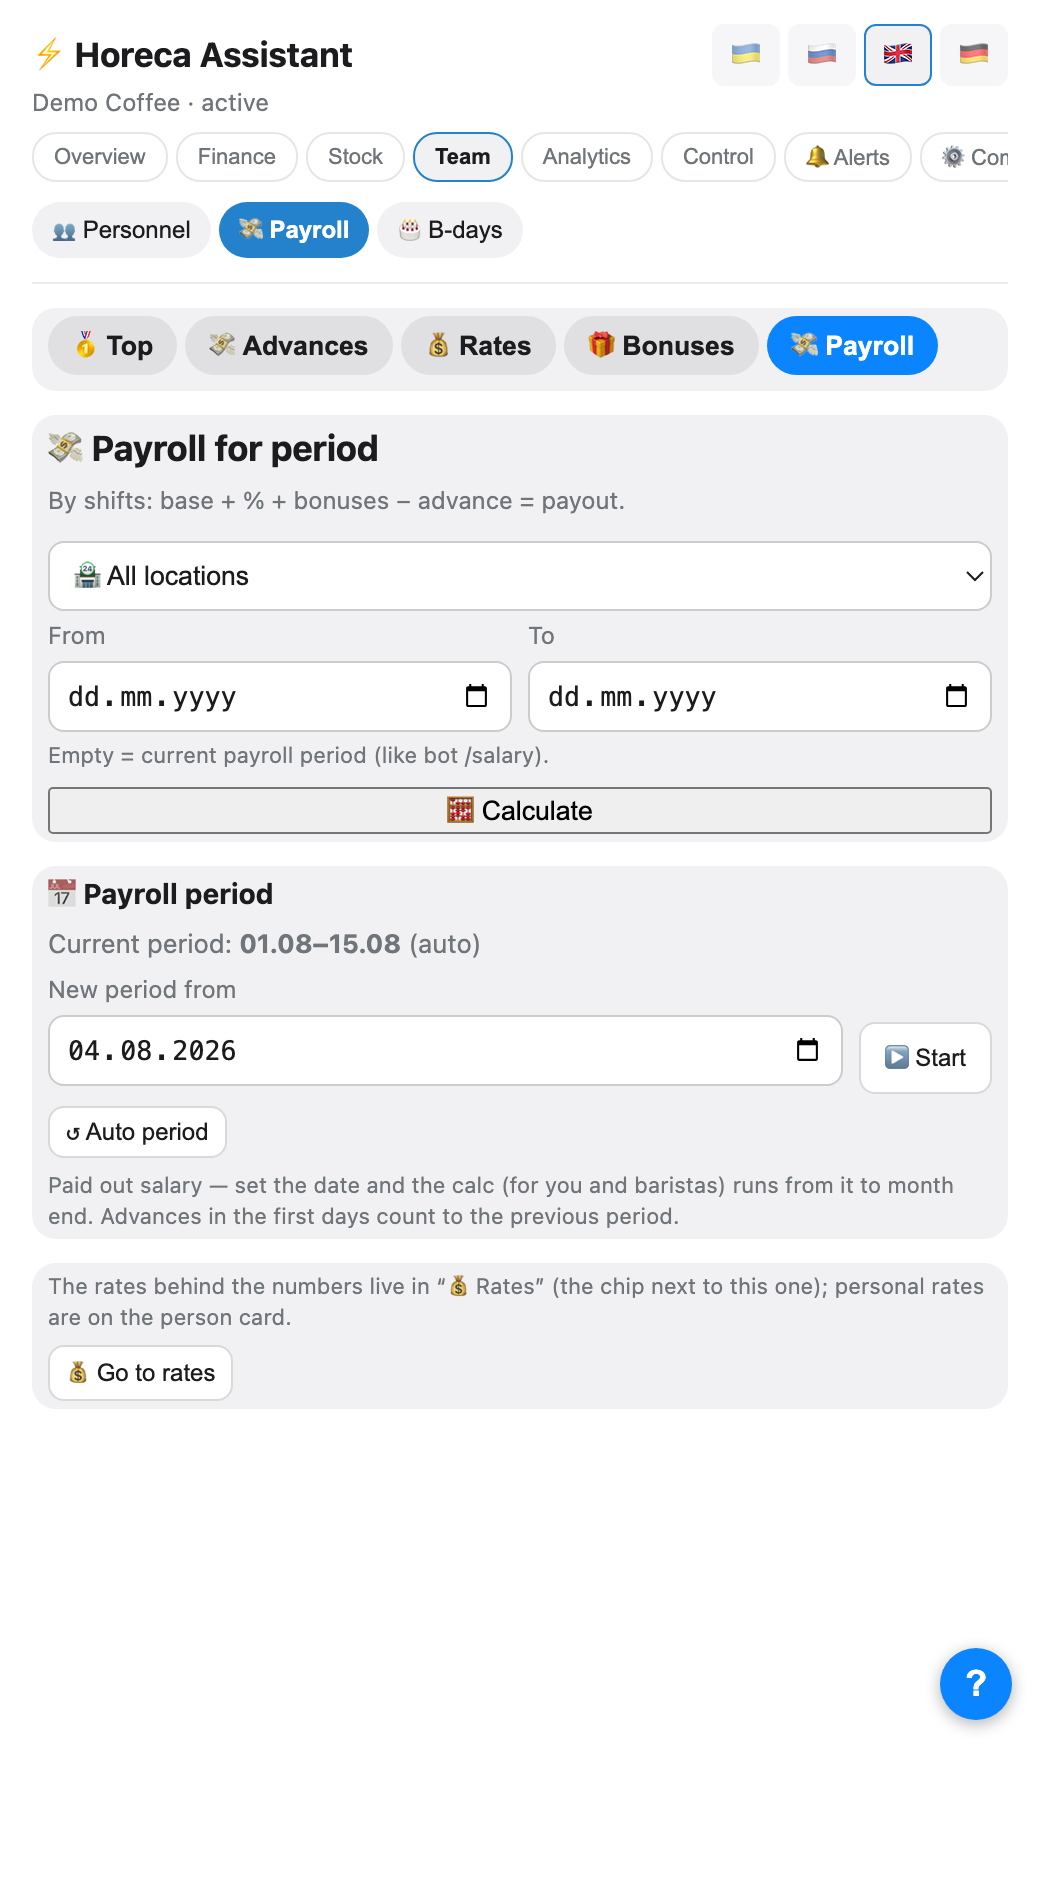Switch to German flag language
This screenshot has width=1040, height=1880.
[973, 55]
